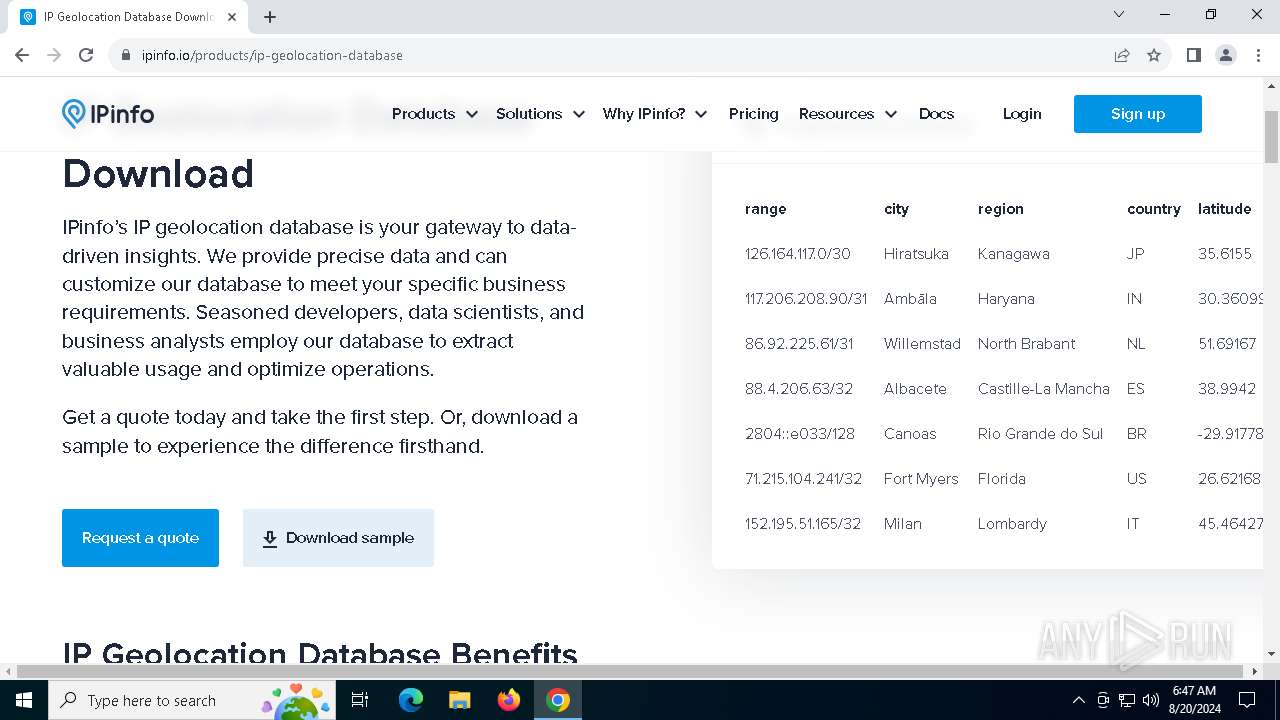This screenshot has height=720, width=1280.
Task: Bookmark this tab with star icon
Action: tap(1154, 55)
